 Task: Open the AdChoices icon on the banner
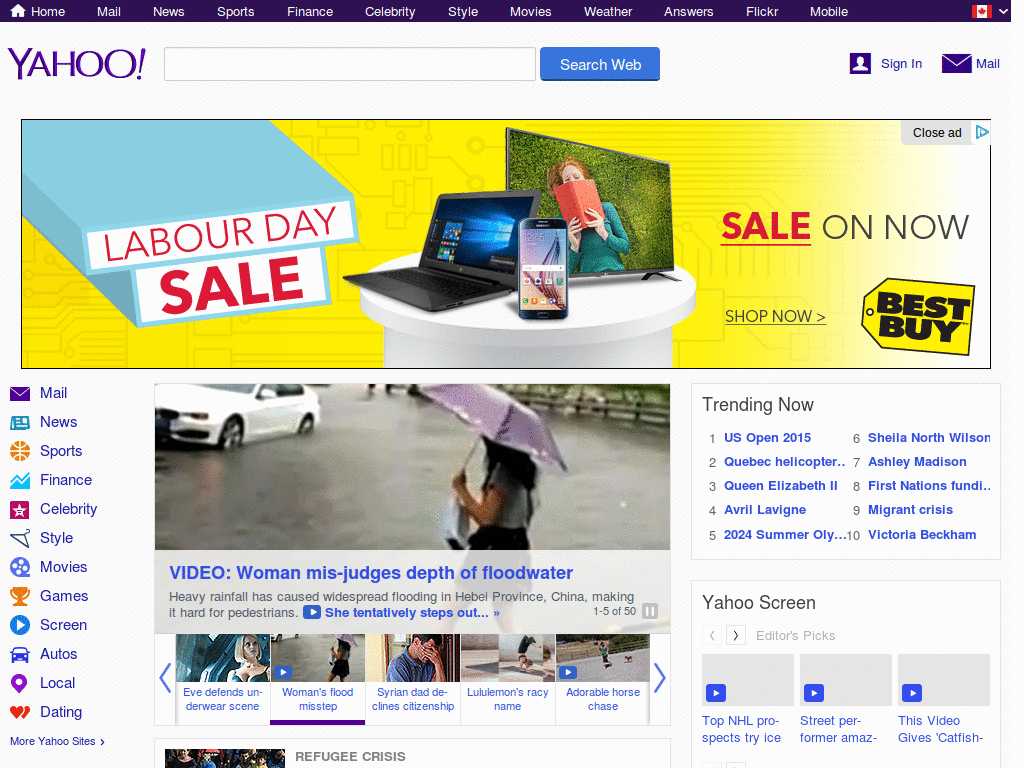pos(982,131)
